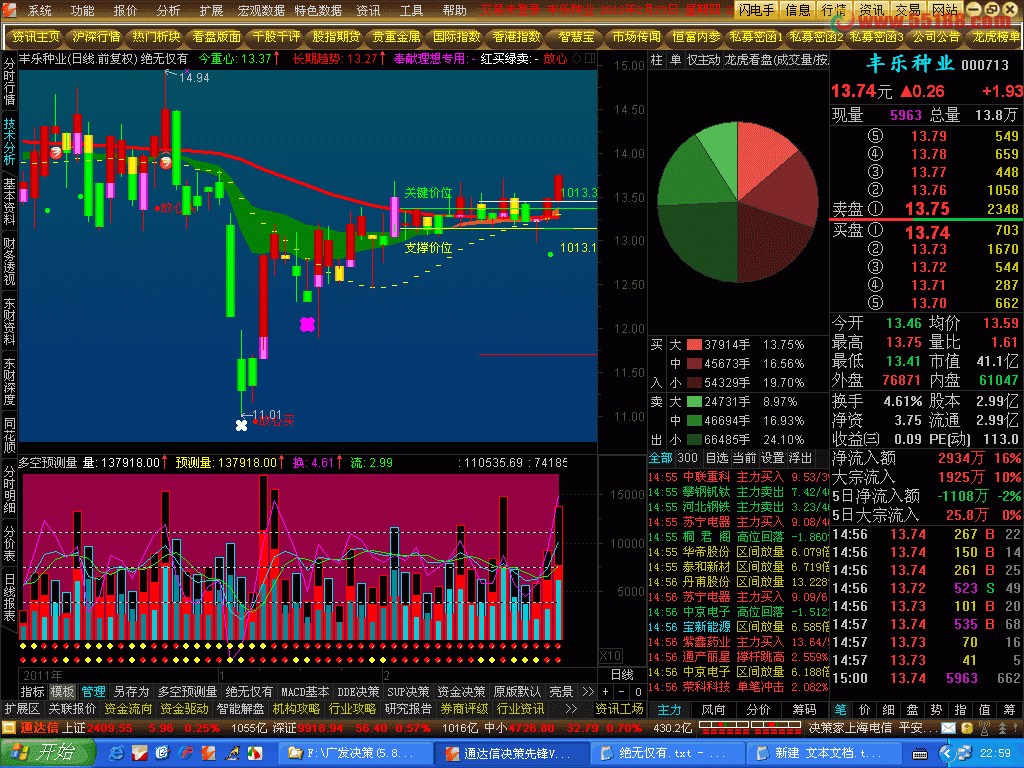The image size is (1024, 768).
Task: Toggle the 单 view option
Action: (675, 59)
